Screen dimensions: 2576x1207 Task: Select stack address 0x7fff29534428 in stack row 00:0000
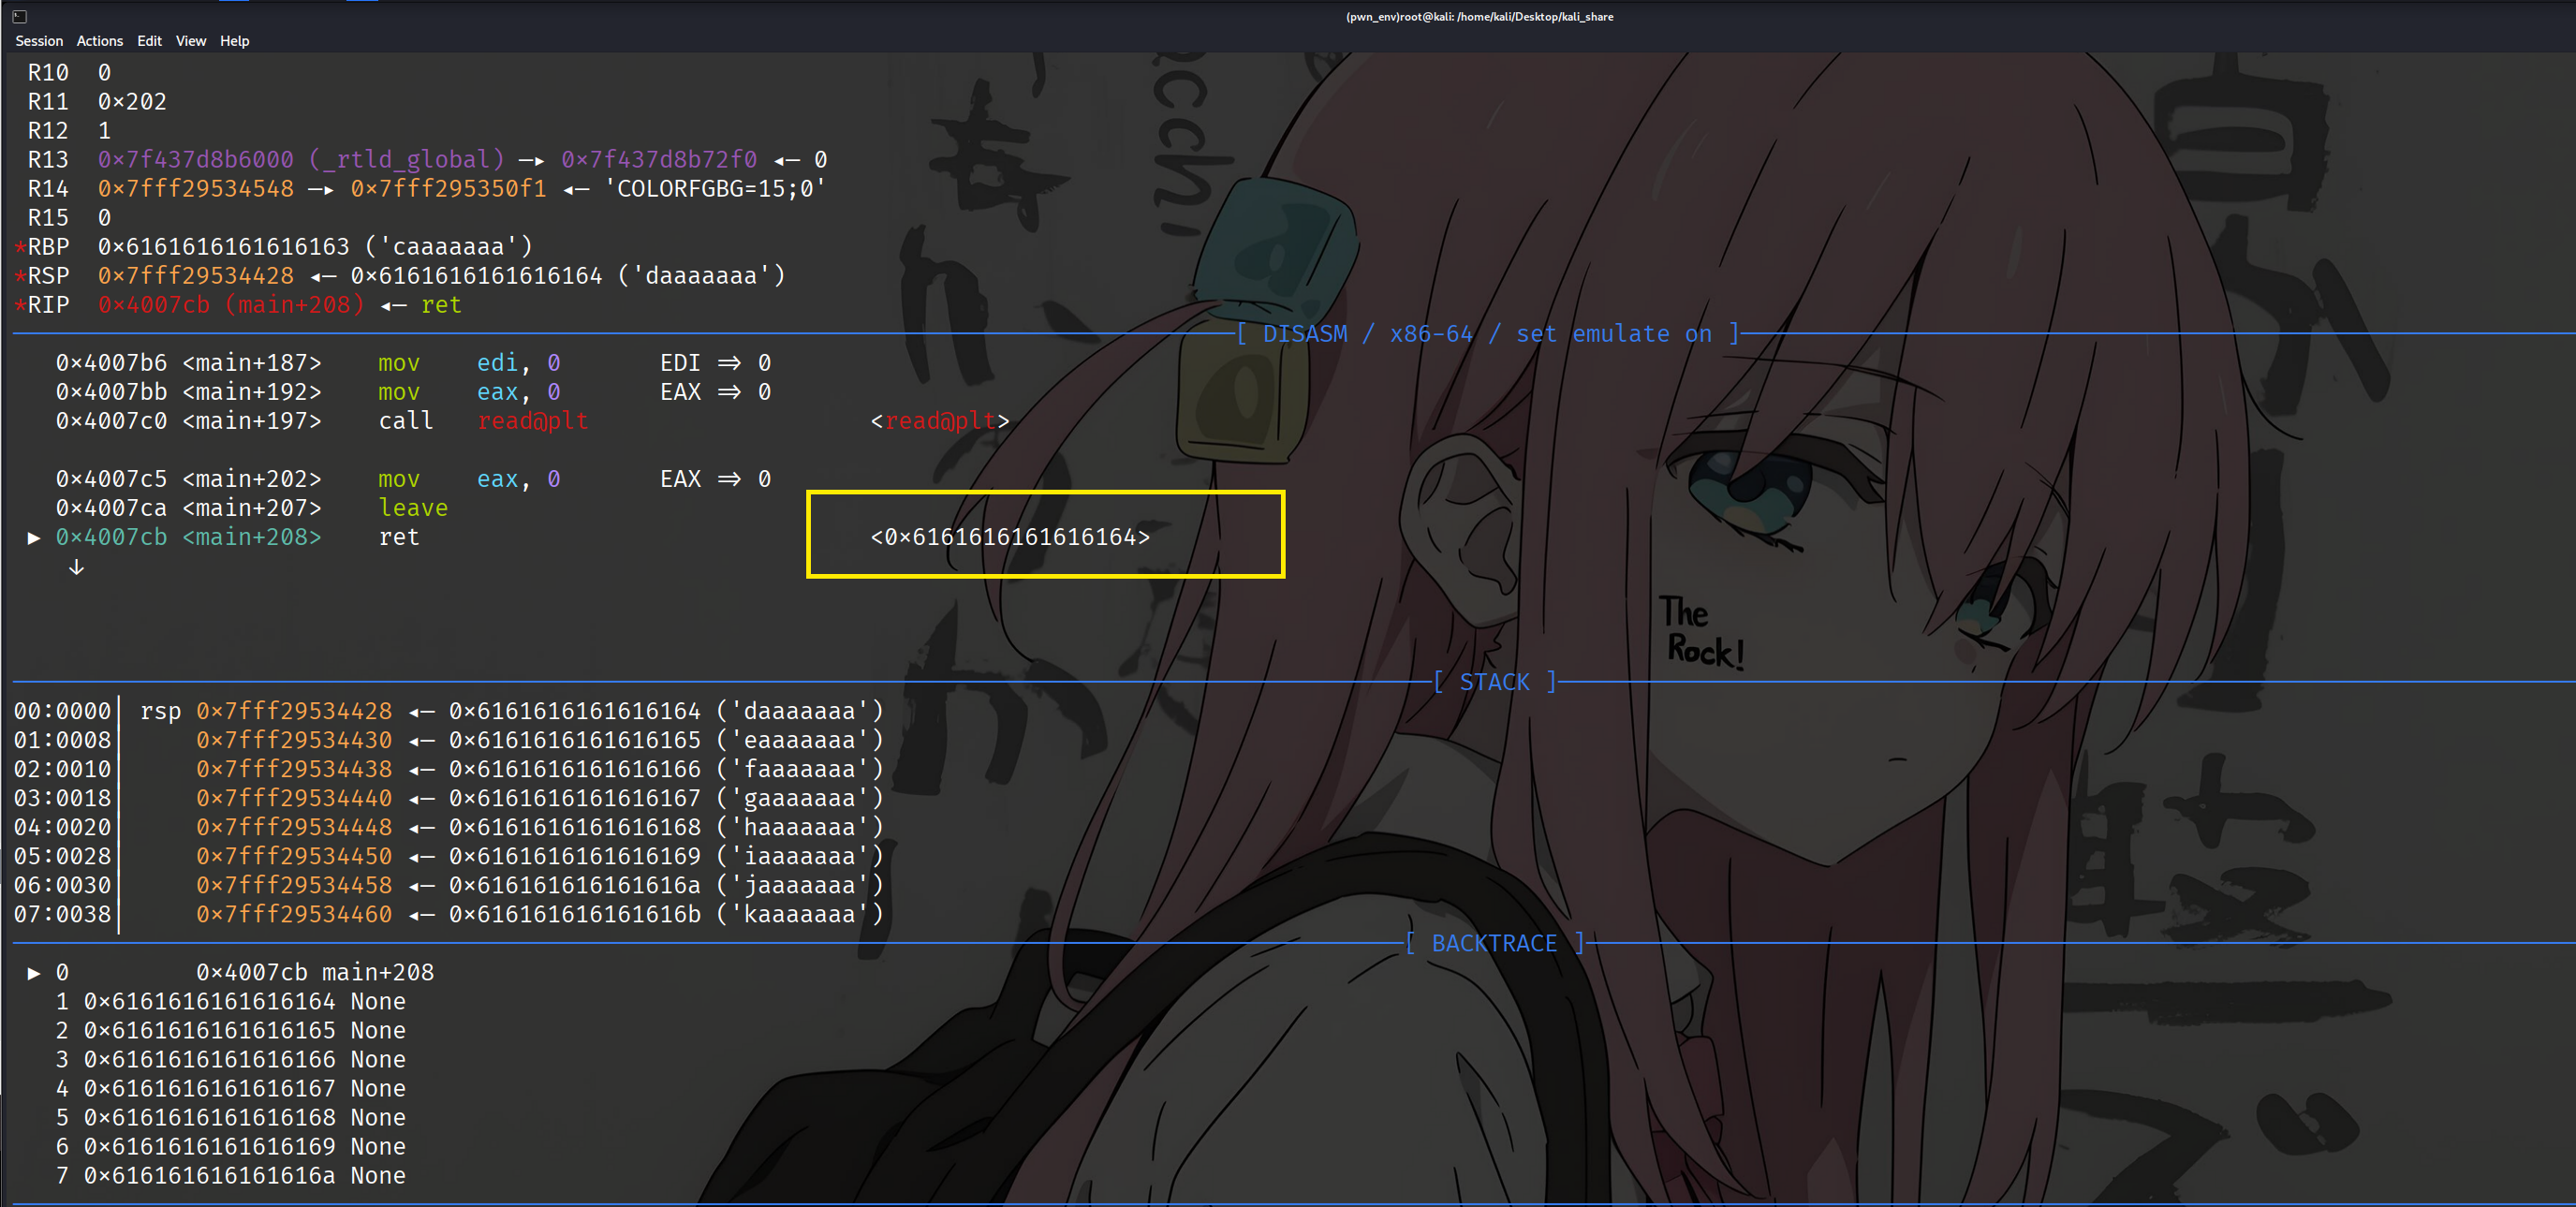(294, 711)
